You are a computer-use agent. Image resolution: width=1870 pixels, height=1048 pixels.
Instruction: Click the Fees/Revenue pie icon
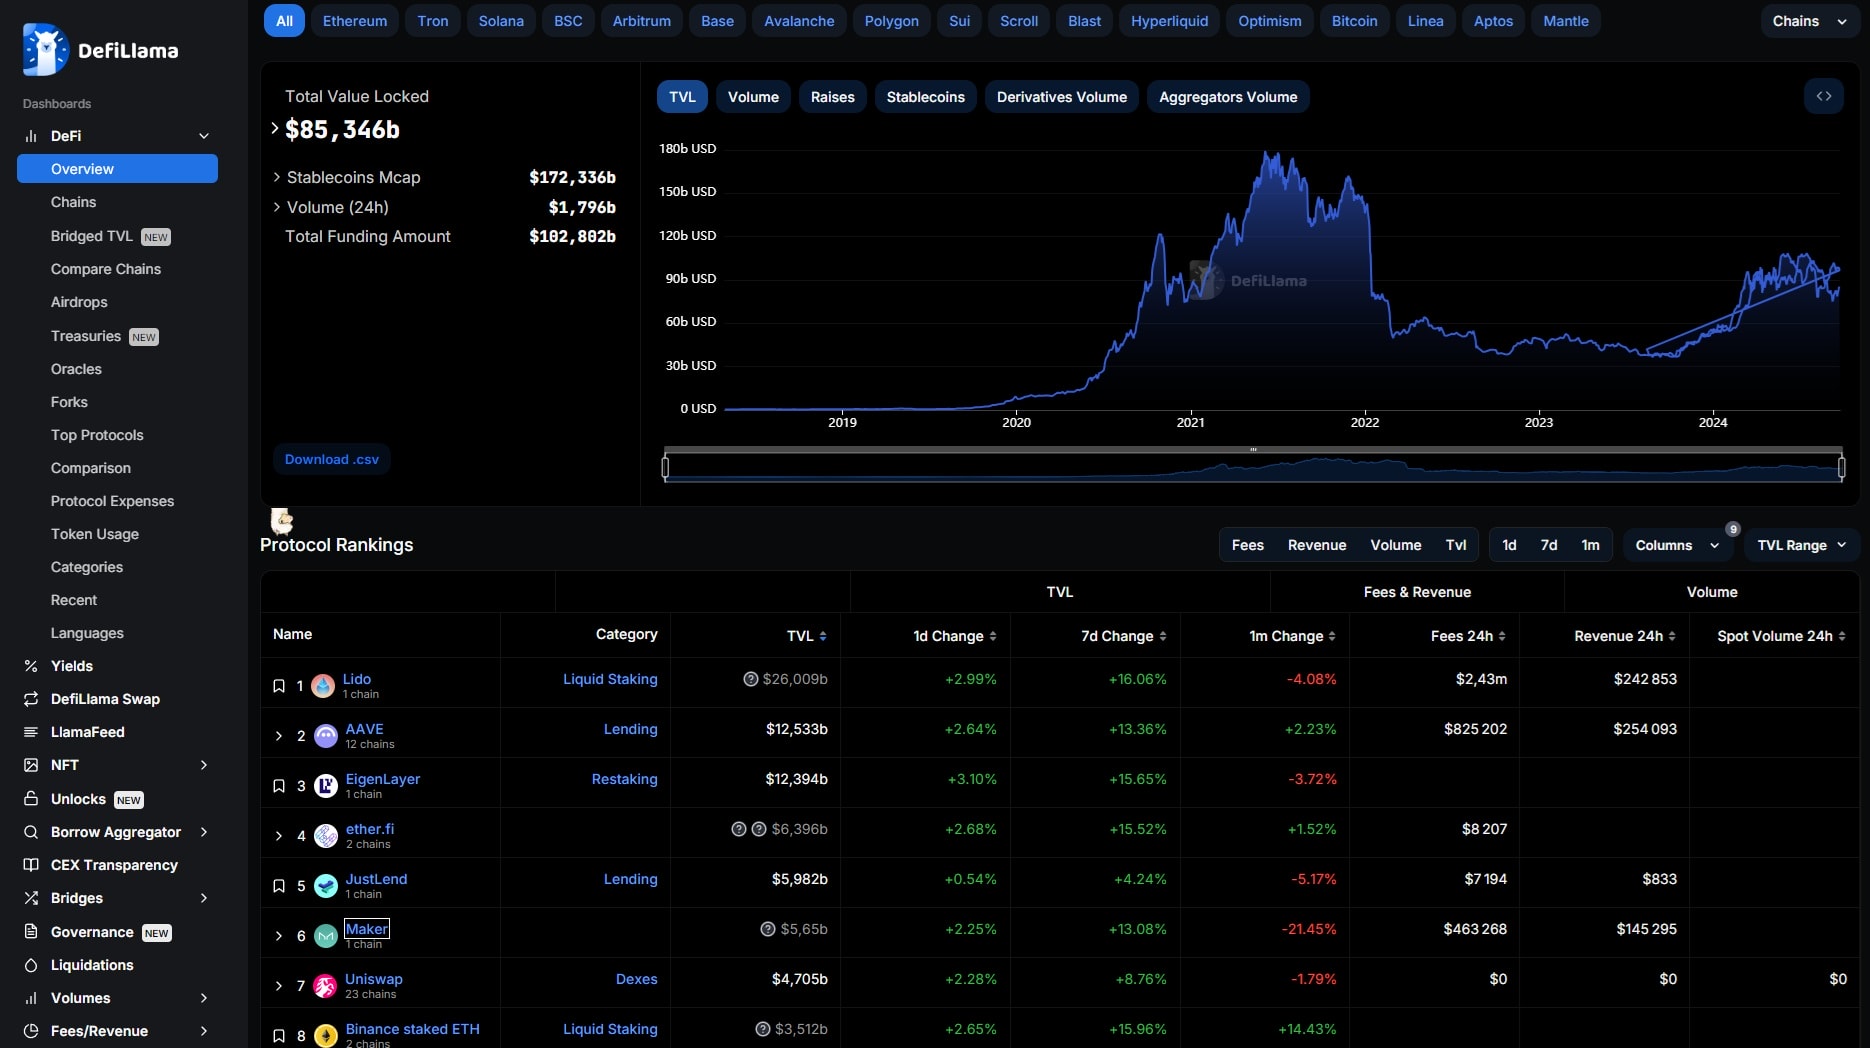point(31,1031)
